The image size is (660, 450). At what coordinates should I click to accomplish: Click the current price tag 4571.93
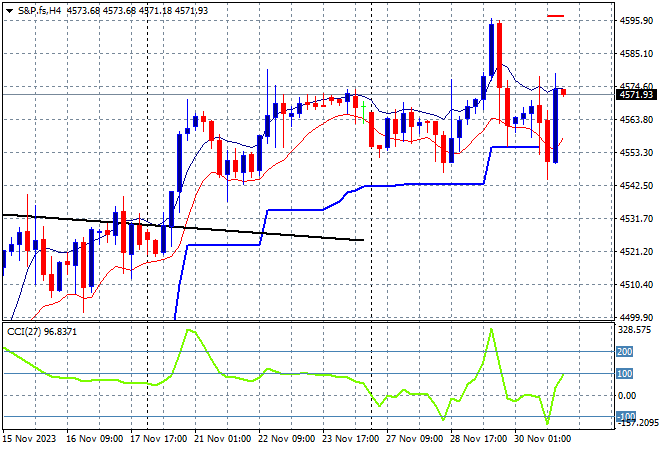[x=636, y=95]
